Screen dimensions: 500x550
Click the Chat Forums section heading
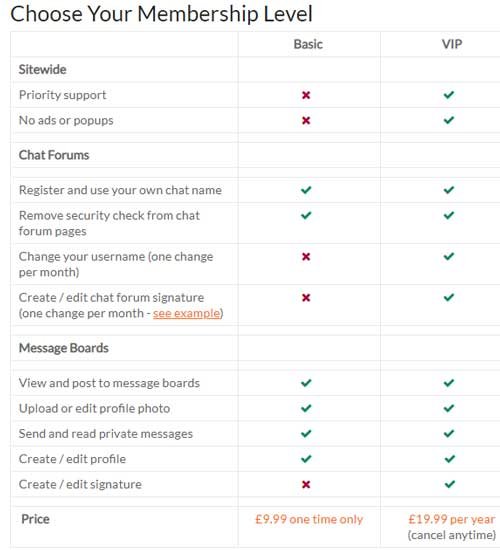(54, 155)
